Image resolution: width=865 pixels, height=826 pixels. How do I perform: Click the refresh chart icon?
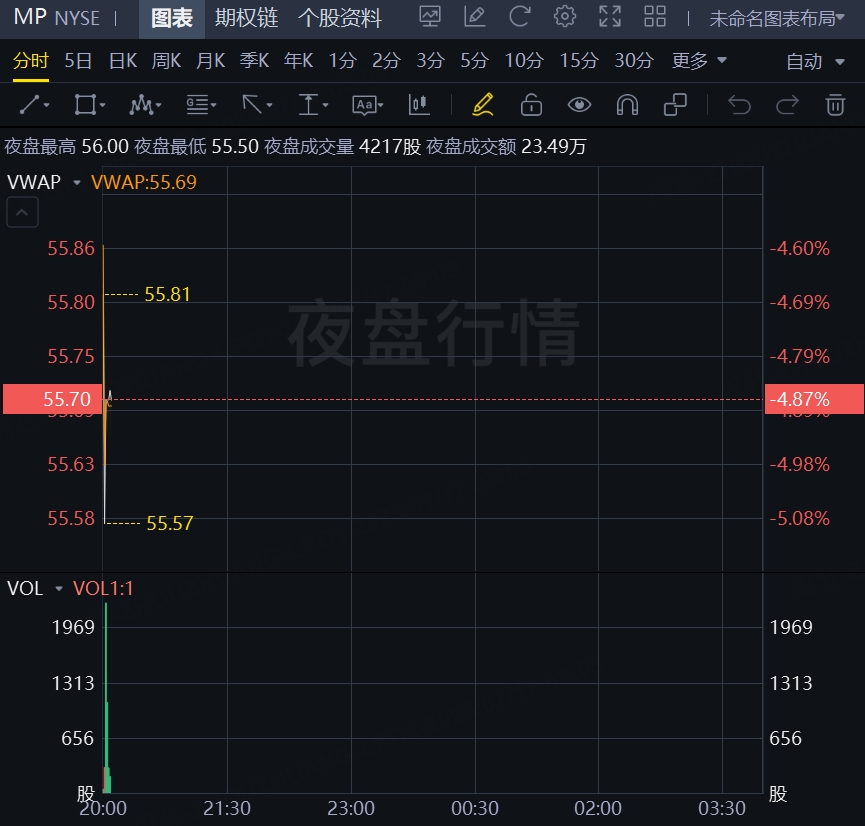pos(519,17)
